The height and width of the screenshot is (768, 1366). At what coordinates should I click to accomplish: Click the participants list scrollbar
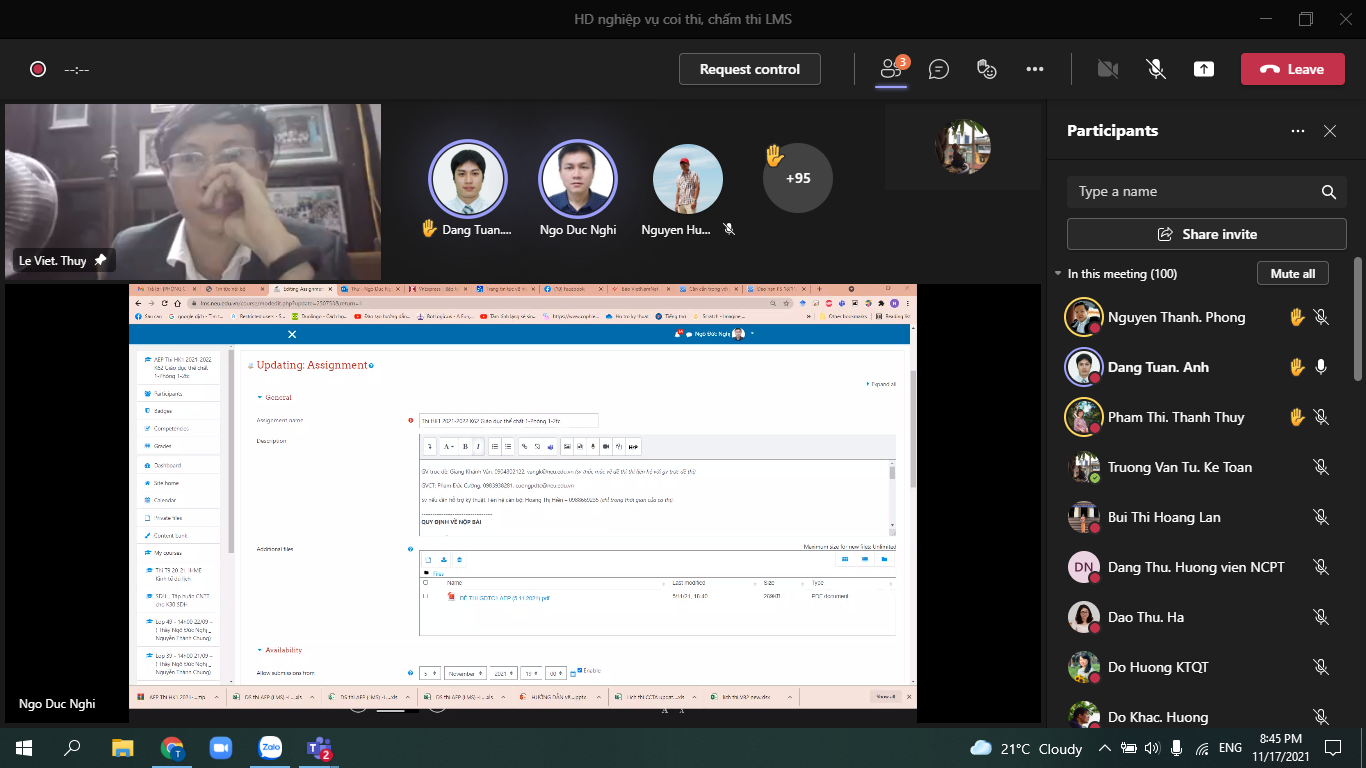[1357, 320]
